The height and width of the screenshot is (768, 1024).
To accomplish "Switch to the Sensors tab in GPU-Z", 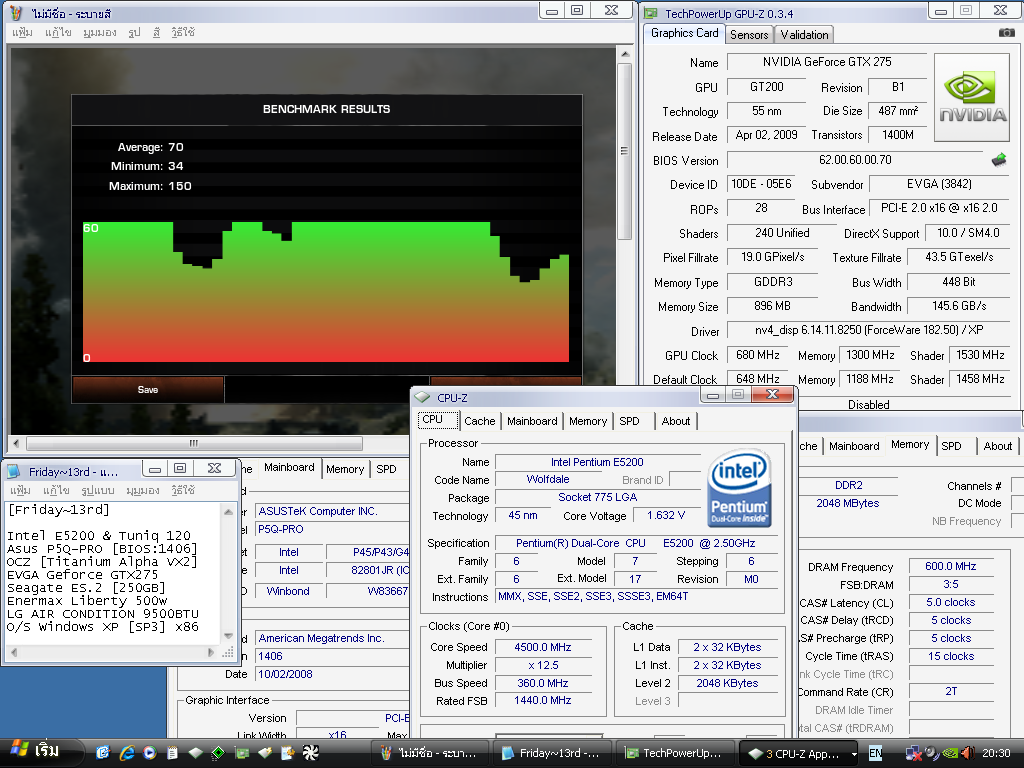I will tap(749, 35).
